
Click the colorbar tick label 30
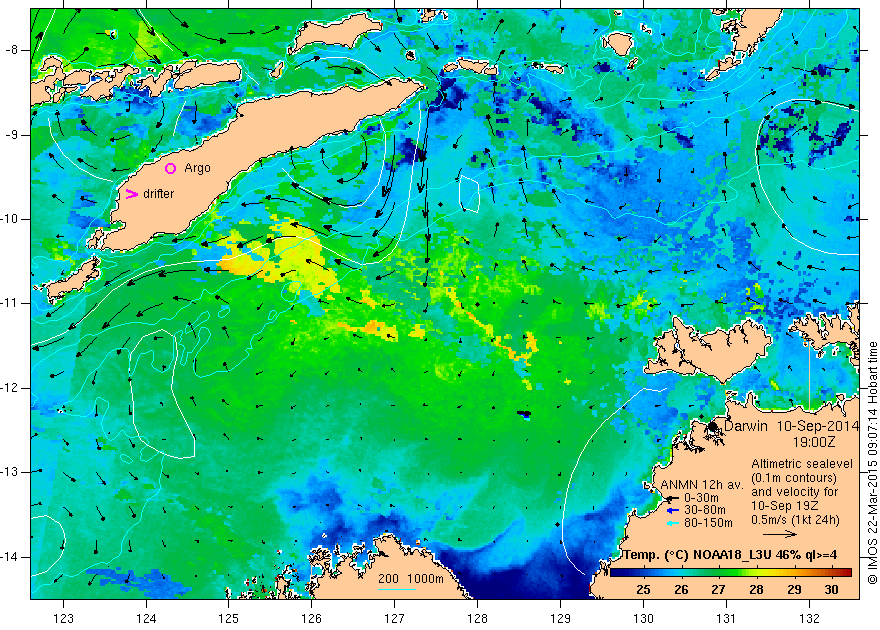pyautogui.click(x=831, y=590)
